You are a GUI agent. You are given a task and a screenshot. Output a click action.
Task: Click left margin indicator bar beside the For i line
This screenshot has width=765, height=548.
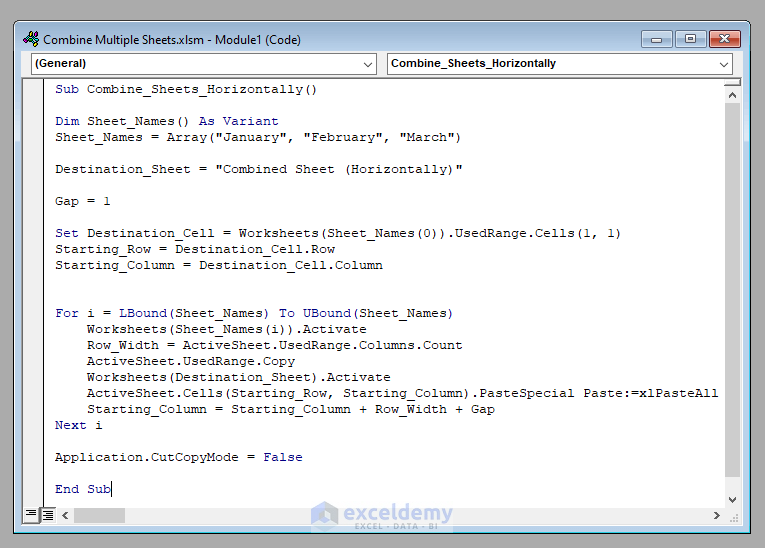33,313
